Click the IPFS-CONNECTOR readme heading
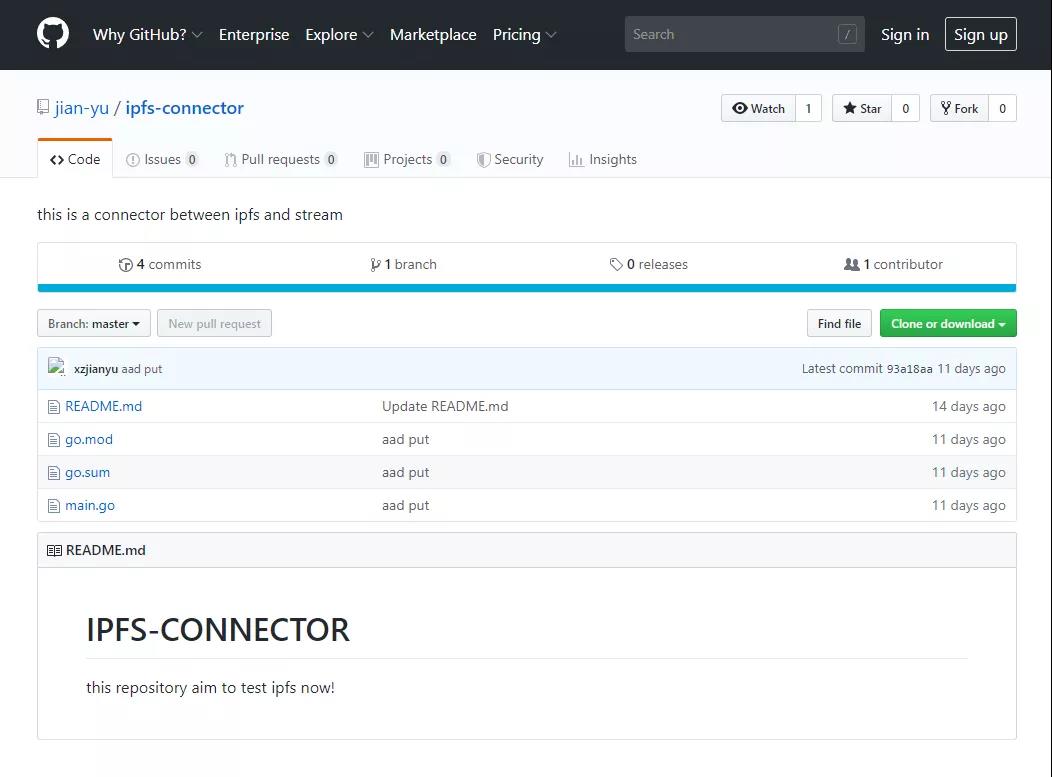Image resolution: width=1052 pixels, height=777 pixels. (217, 629)
